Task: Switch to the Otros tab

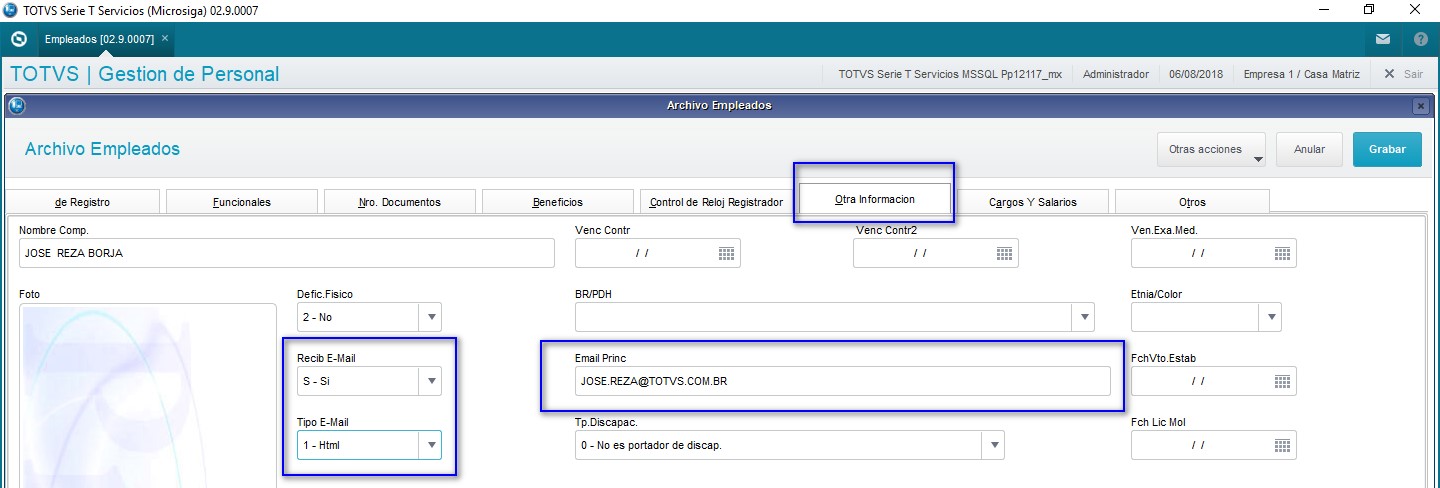Action: [1192, 201]
